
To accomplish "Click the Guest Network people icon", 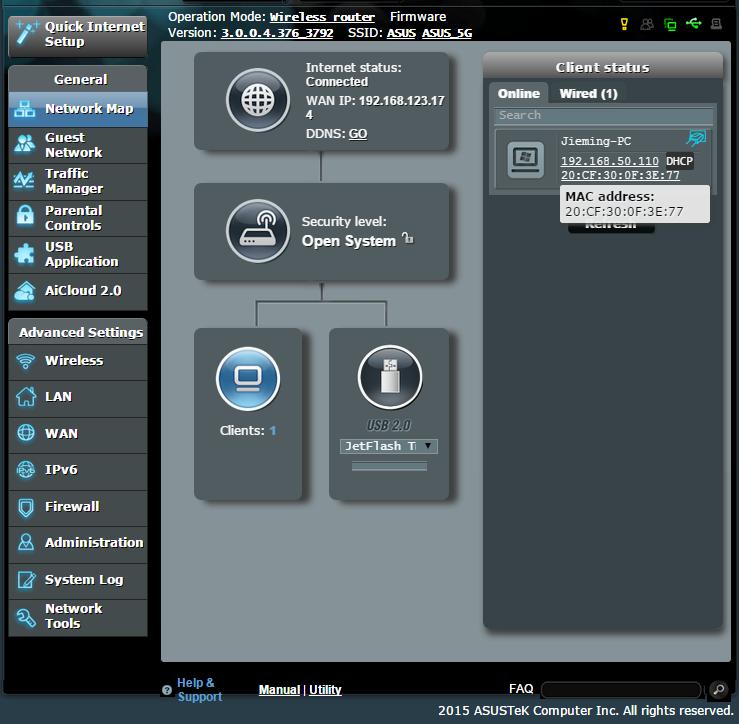I will click(25, 143).
